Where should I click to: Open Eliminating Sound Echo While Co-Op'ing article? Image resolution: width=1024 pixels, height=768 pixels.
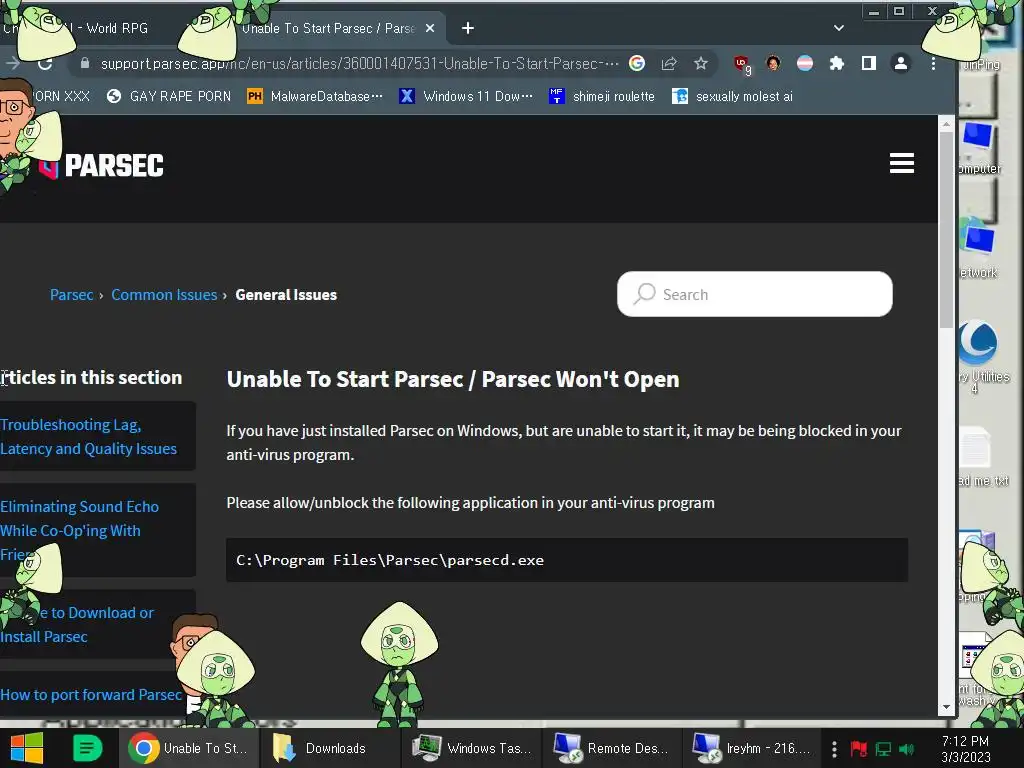click(x=80, y=530)
